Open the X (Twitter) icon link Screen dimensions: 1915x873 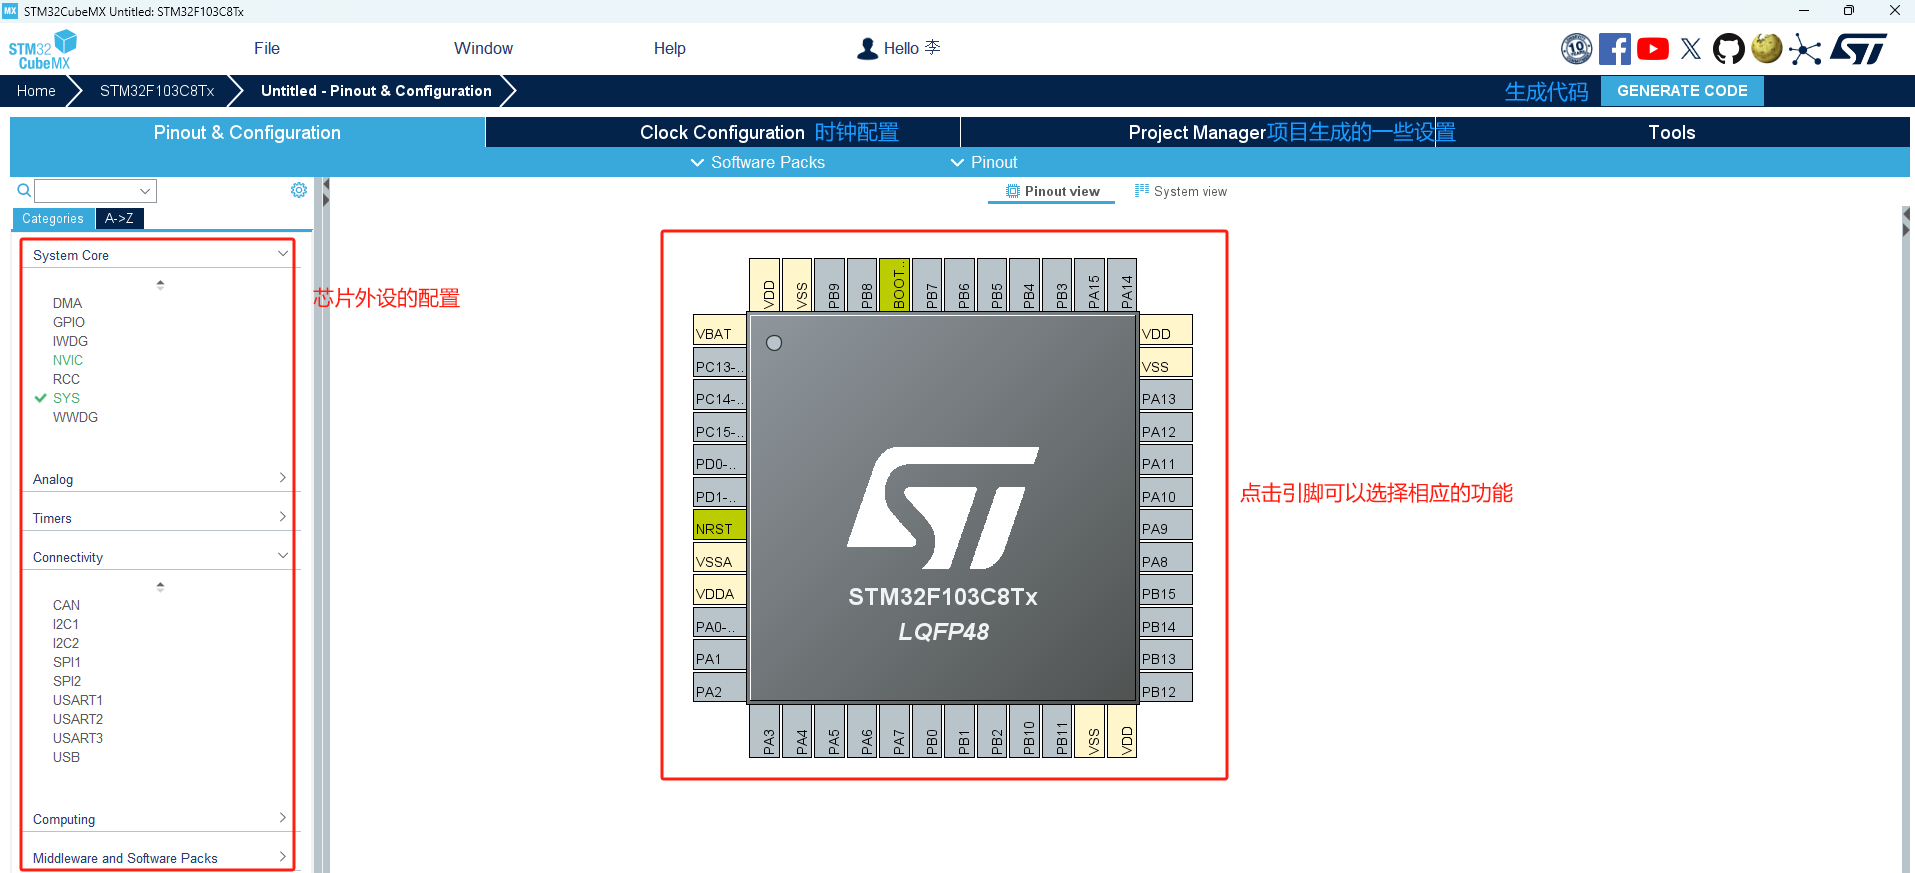pyautogui.click(x=1691, y=48)
